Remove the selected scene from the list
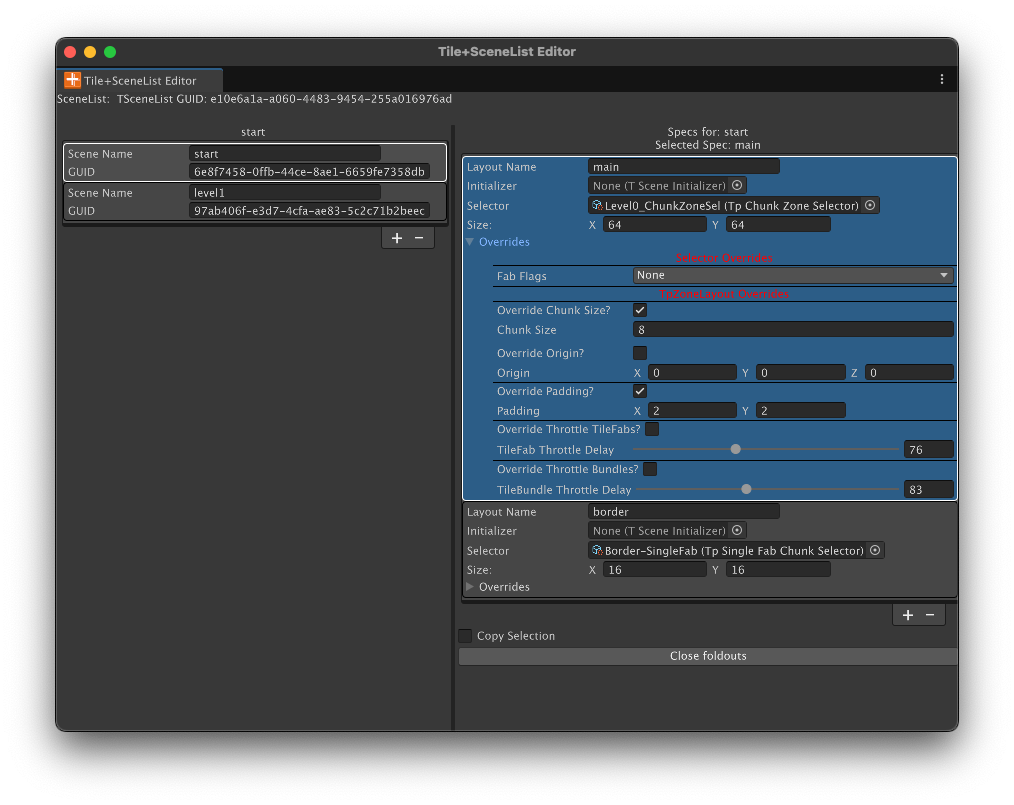 (419, 238)
